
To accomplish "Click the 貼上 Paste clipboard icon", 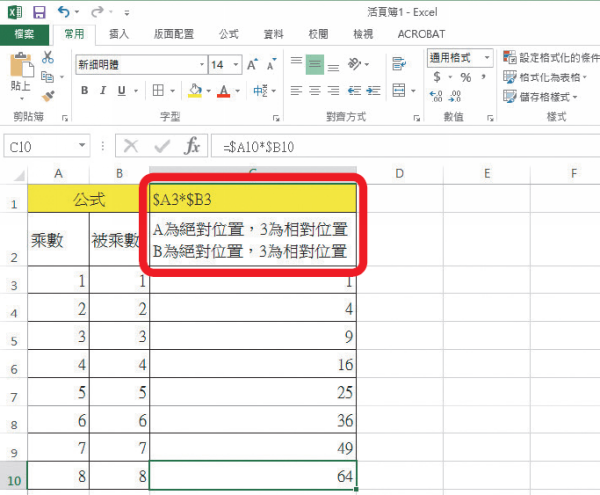I will 21,65.
